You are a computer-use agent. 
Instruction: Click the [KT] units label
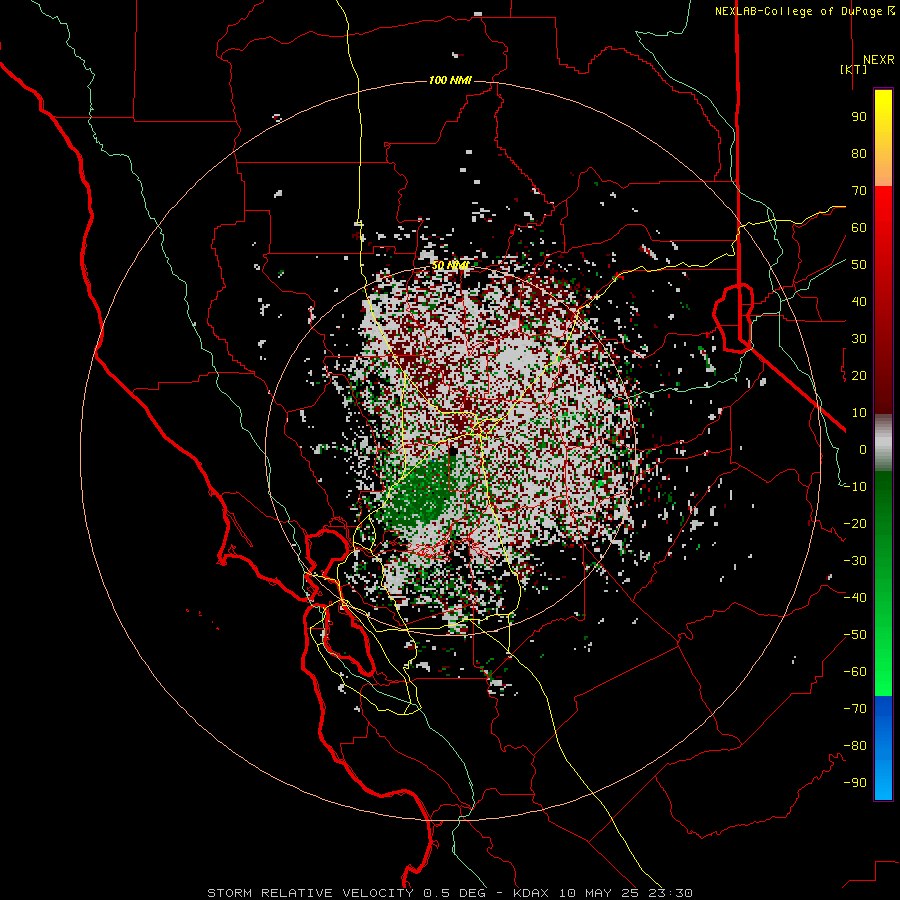(x=854, y=69)
